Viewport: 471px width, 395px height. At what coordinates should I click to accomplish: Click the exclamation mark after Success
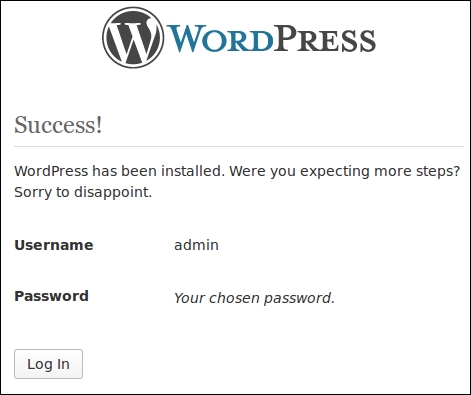[x=98, y=125]
